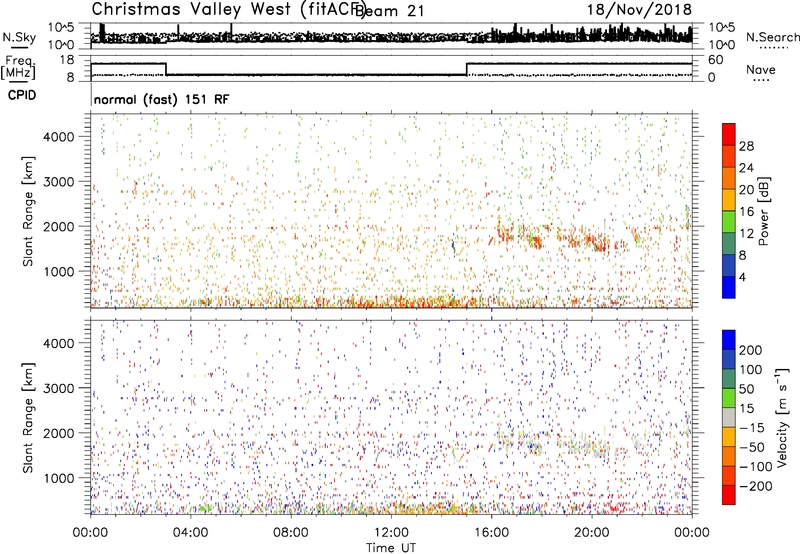800x554 pixels.
Task: Click the frequency step-down near 03:00
Action: coord(166,69)
